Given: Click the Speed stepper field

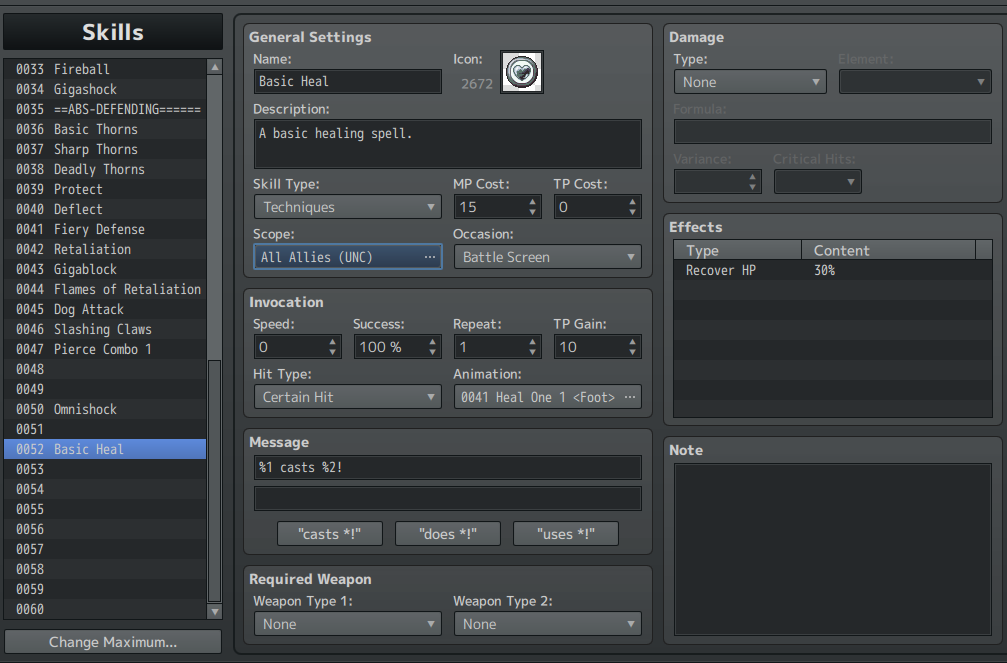Looking at the screenshot, I should pyautogui.click(x=297, y=347).
